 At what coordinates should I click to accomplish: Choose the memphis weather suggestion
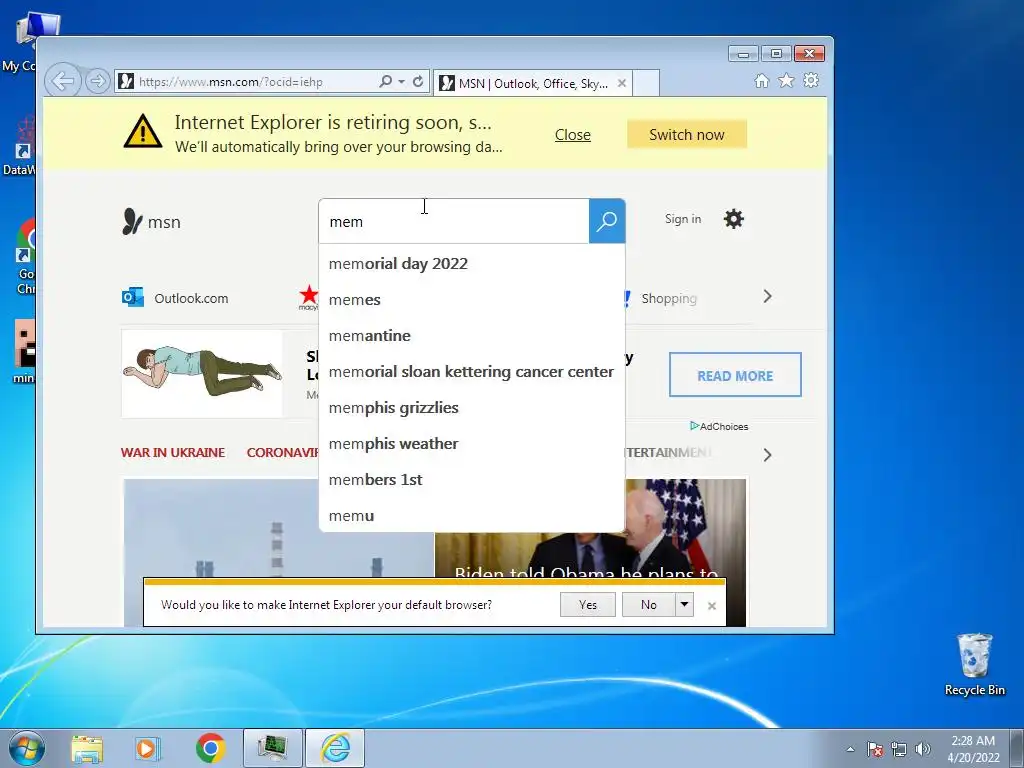coord(472,443)
